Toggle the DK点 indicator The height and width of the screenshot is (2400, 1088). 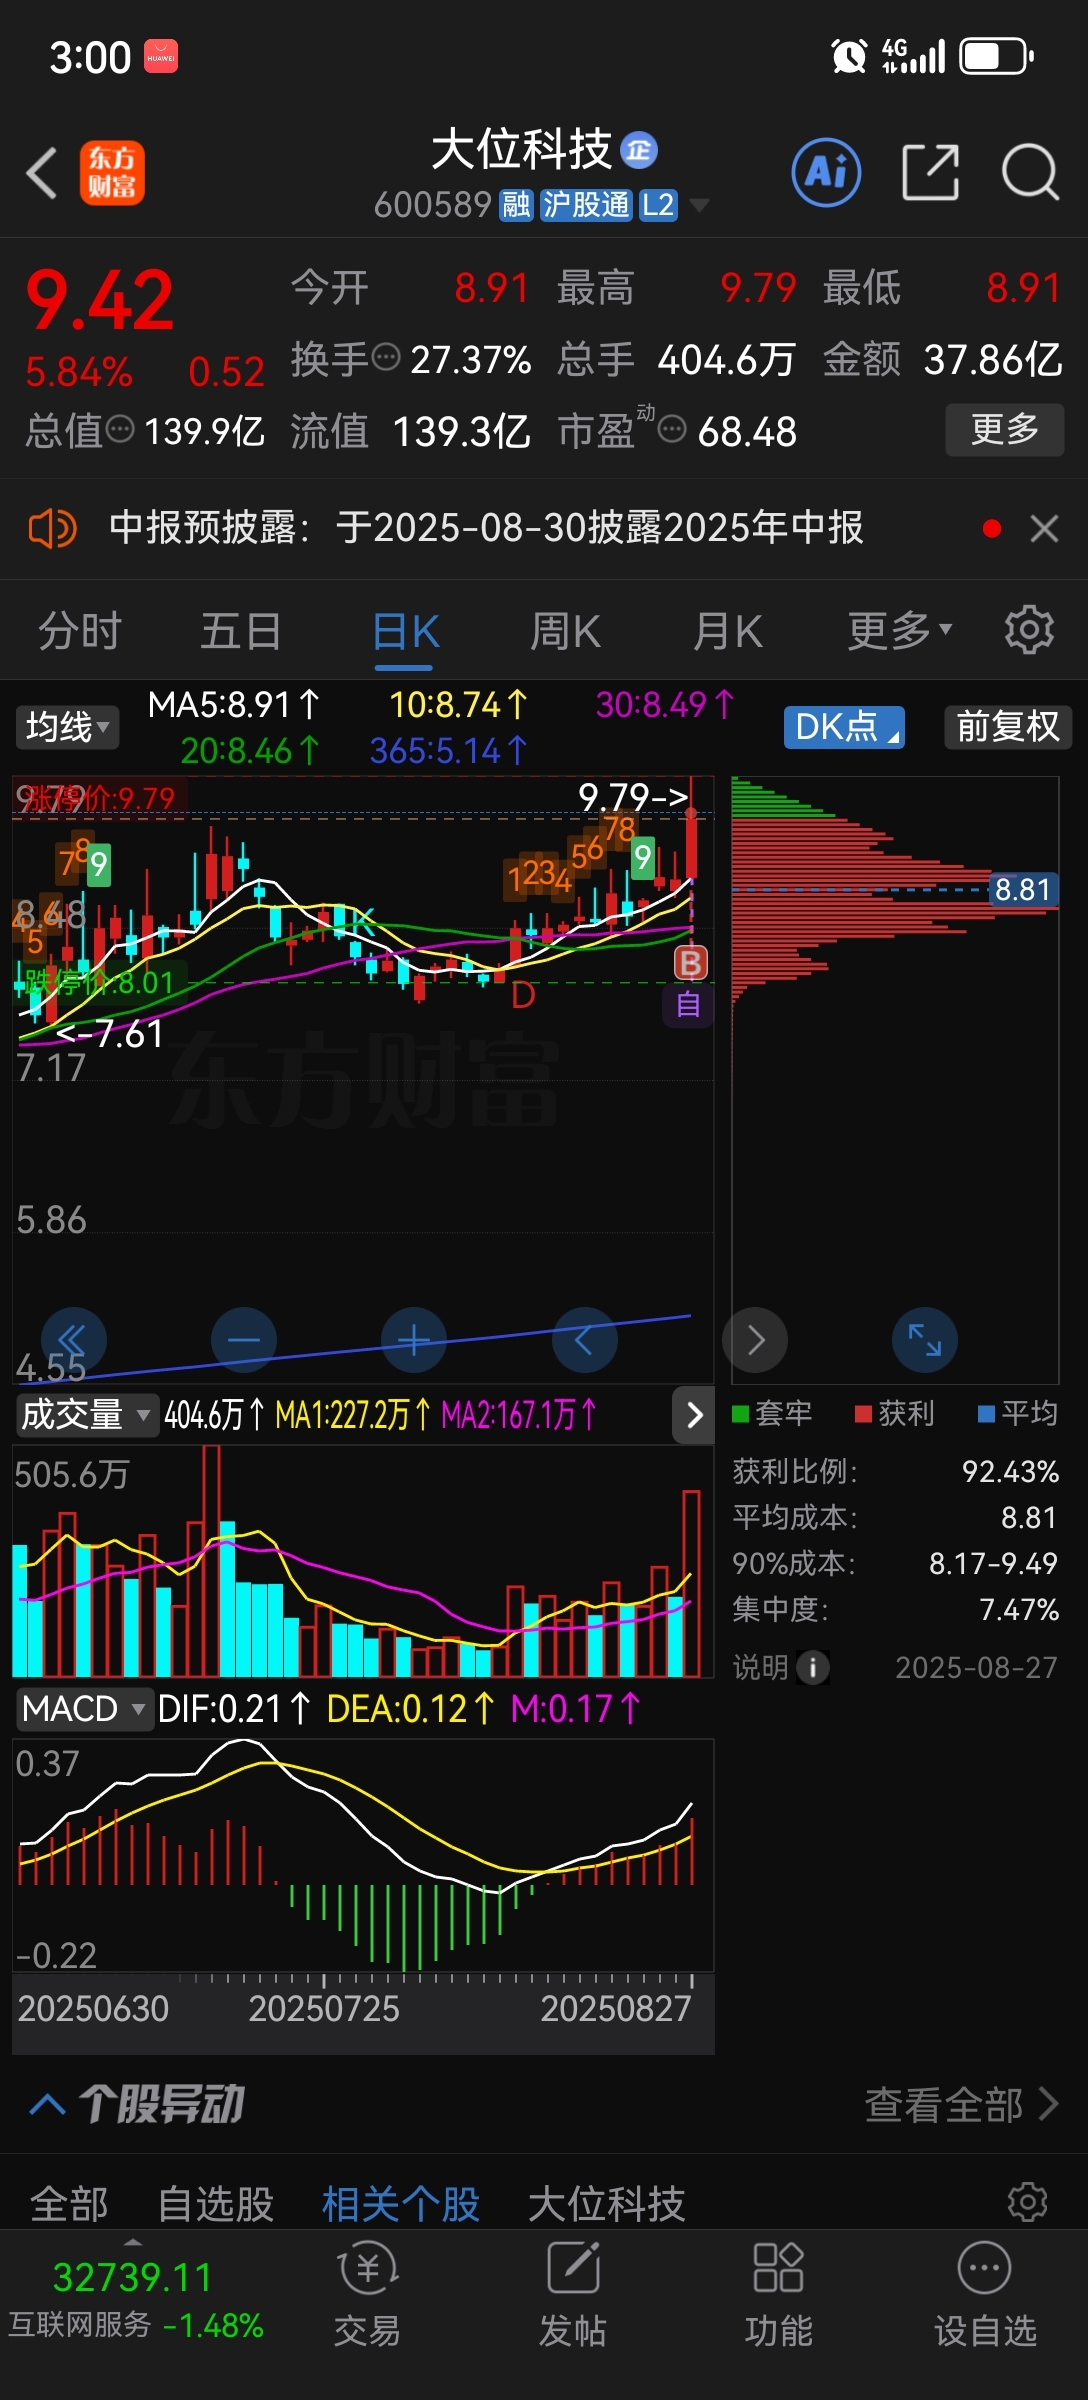click(844, 727)
